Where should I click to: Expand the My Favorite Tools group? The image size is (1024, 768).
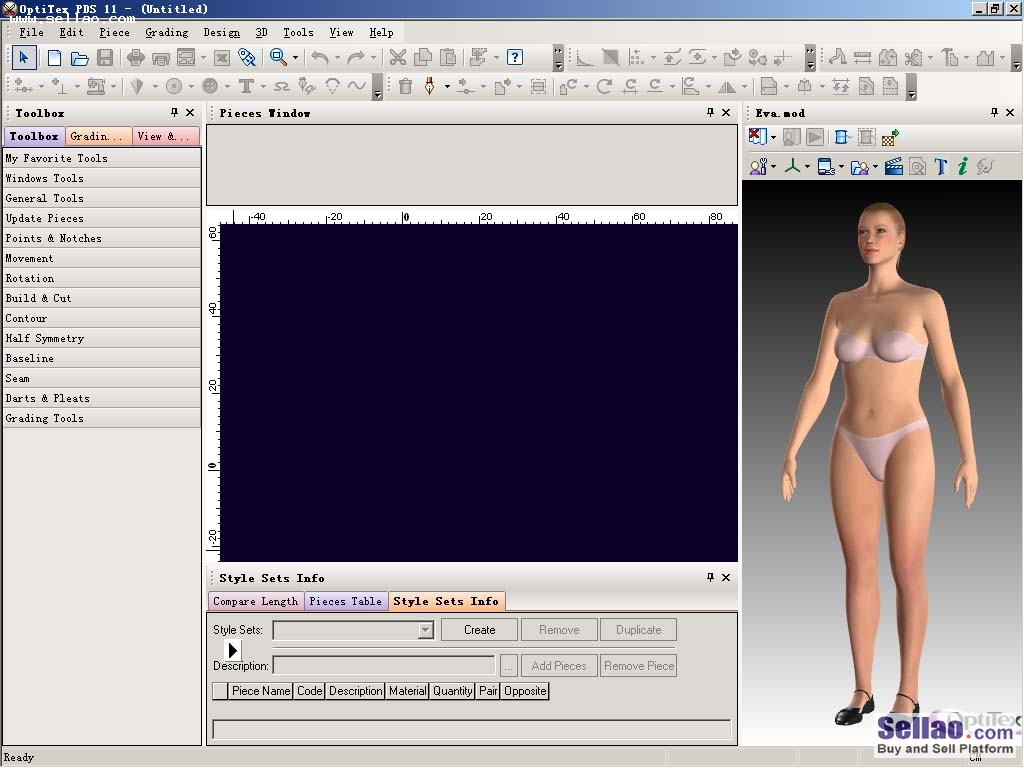click(x=101, y=158)
